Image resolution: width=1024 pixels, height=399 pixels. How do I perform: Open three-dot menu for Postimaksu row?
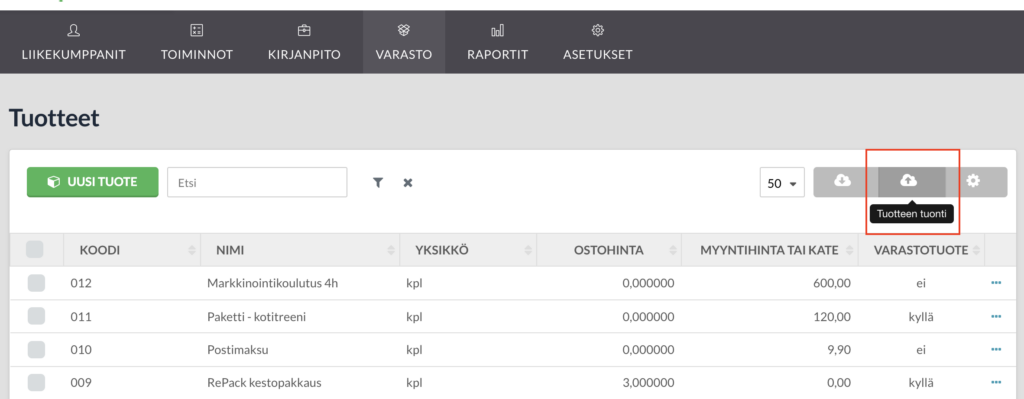[996, 349]
